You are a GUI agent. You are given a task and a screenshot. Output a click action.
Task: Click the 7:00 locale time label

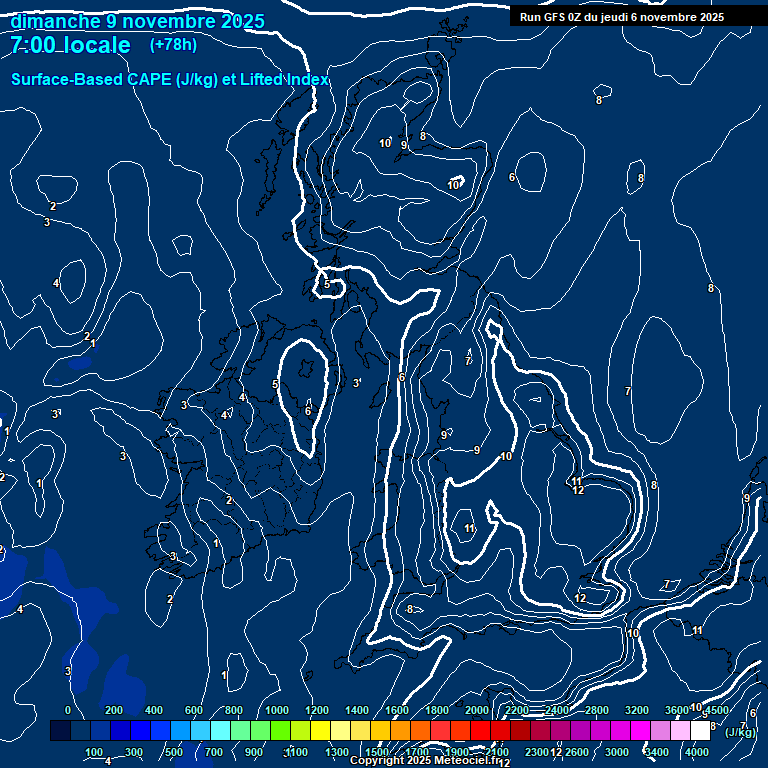(x=70, y=45)
